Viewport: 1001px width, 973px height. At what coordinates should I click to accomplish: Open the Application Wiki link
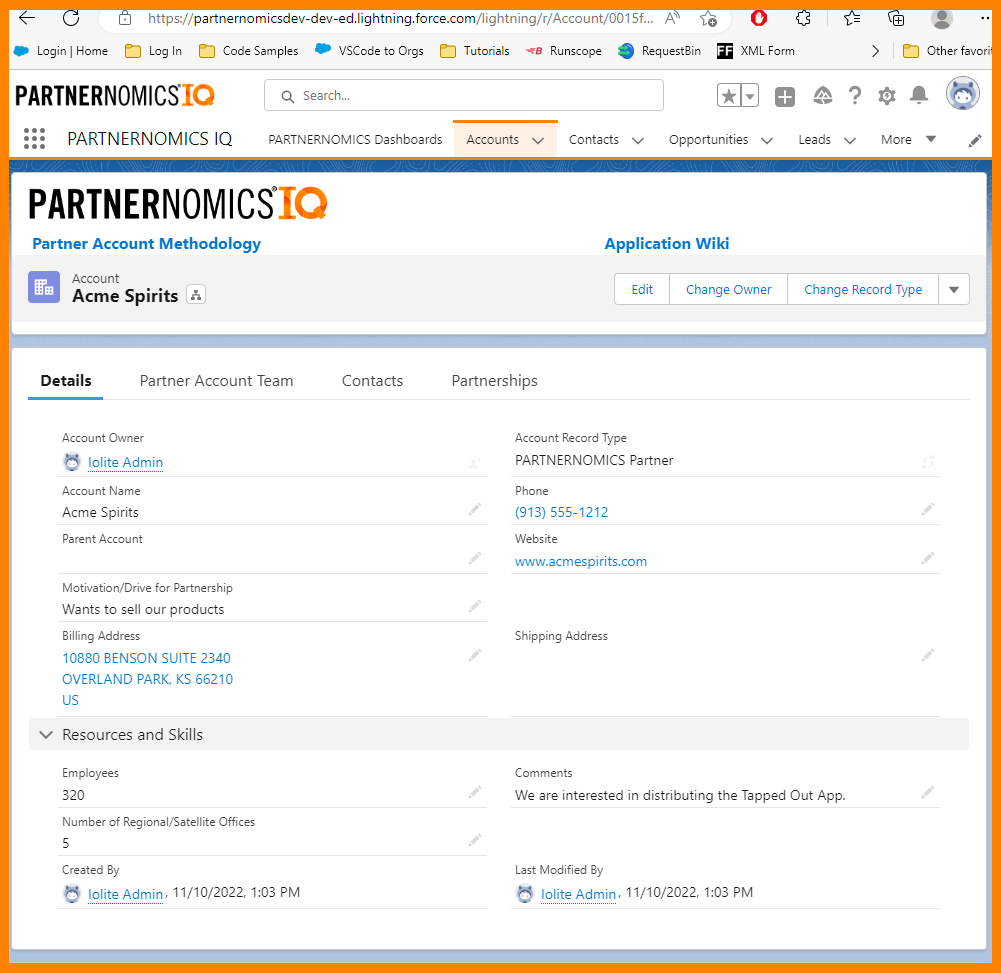point(666,244)
